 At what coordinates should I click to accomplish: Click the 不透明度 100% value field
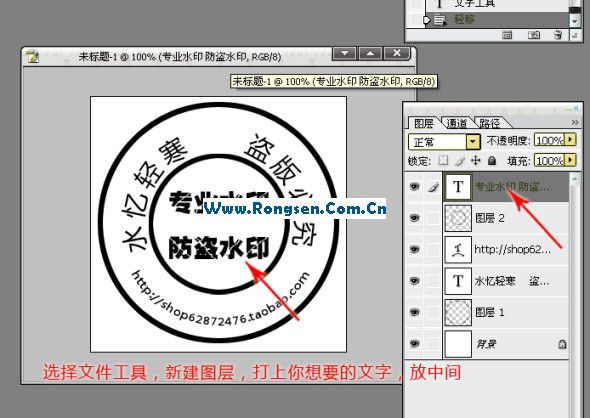549,140
